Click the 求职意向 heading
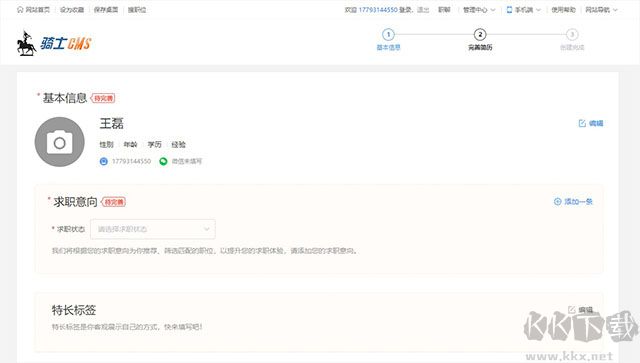The height and width of the screenshot is (363, 640). pyautogui.click(x=76, y=202)
